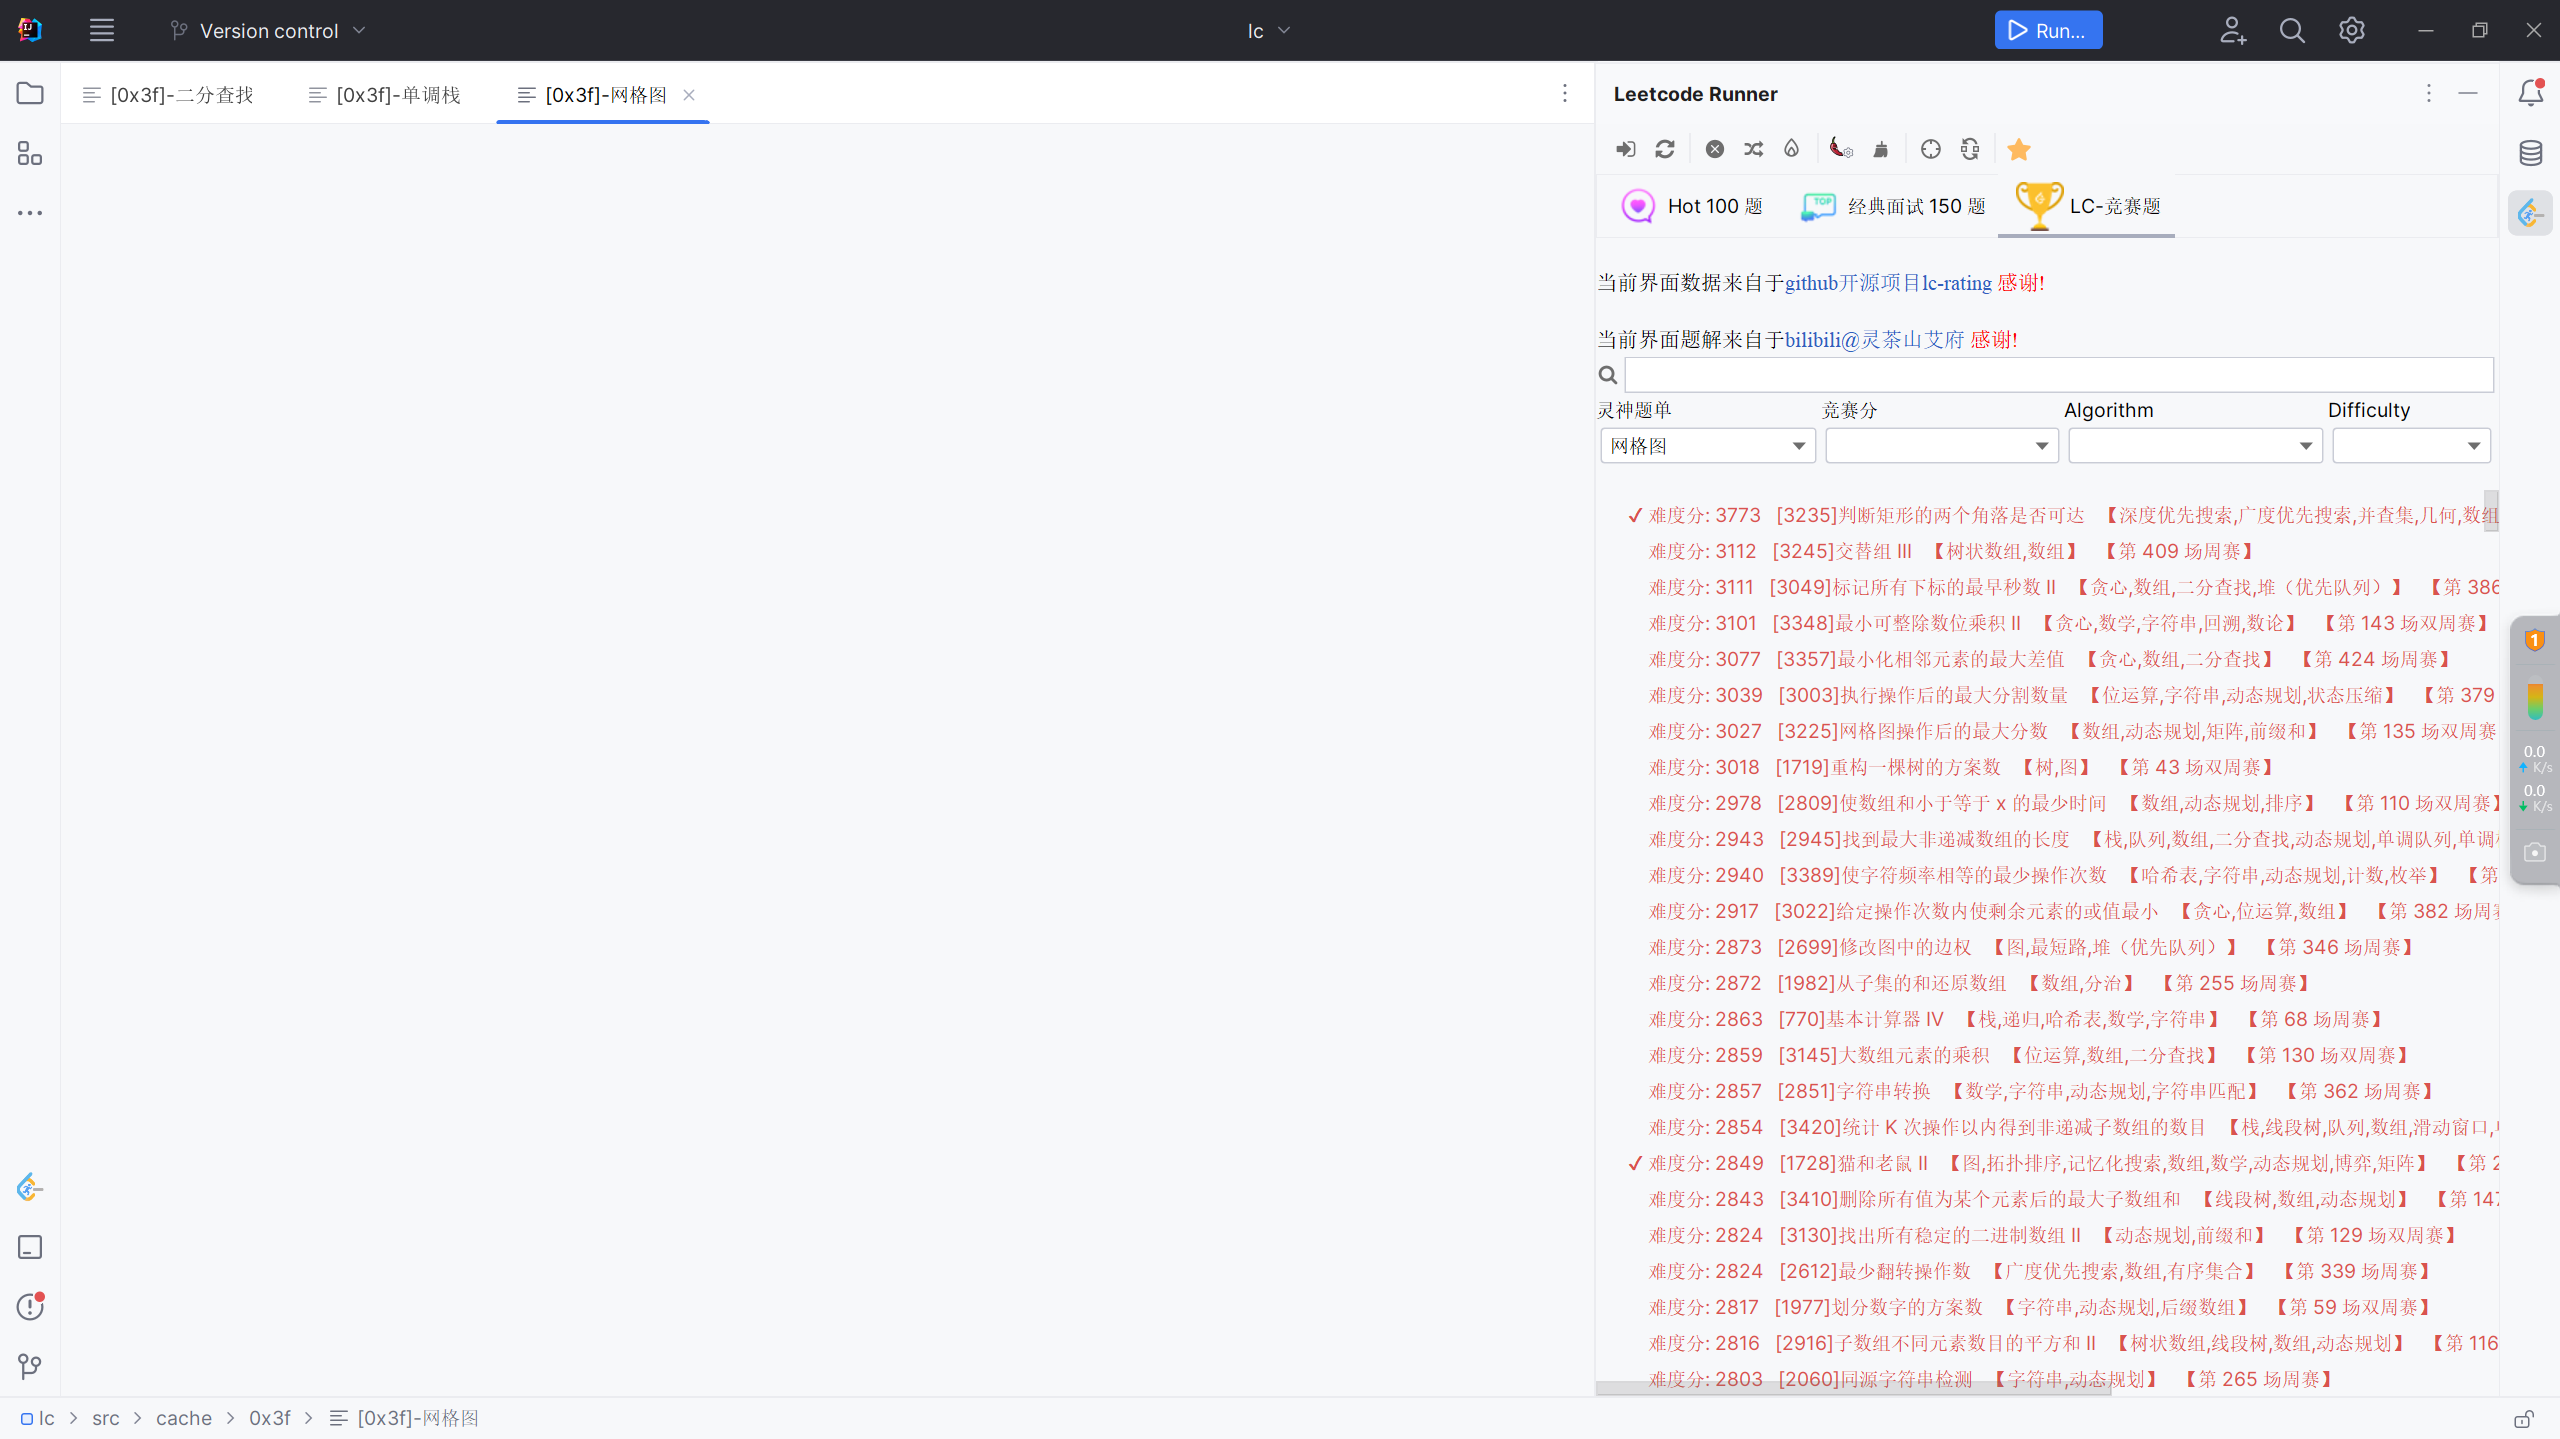Hide the Leetcode Runner panel
2560x1439 pixels.
(2468, 93)
